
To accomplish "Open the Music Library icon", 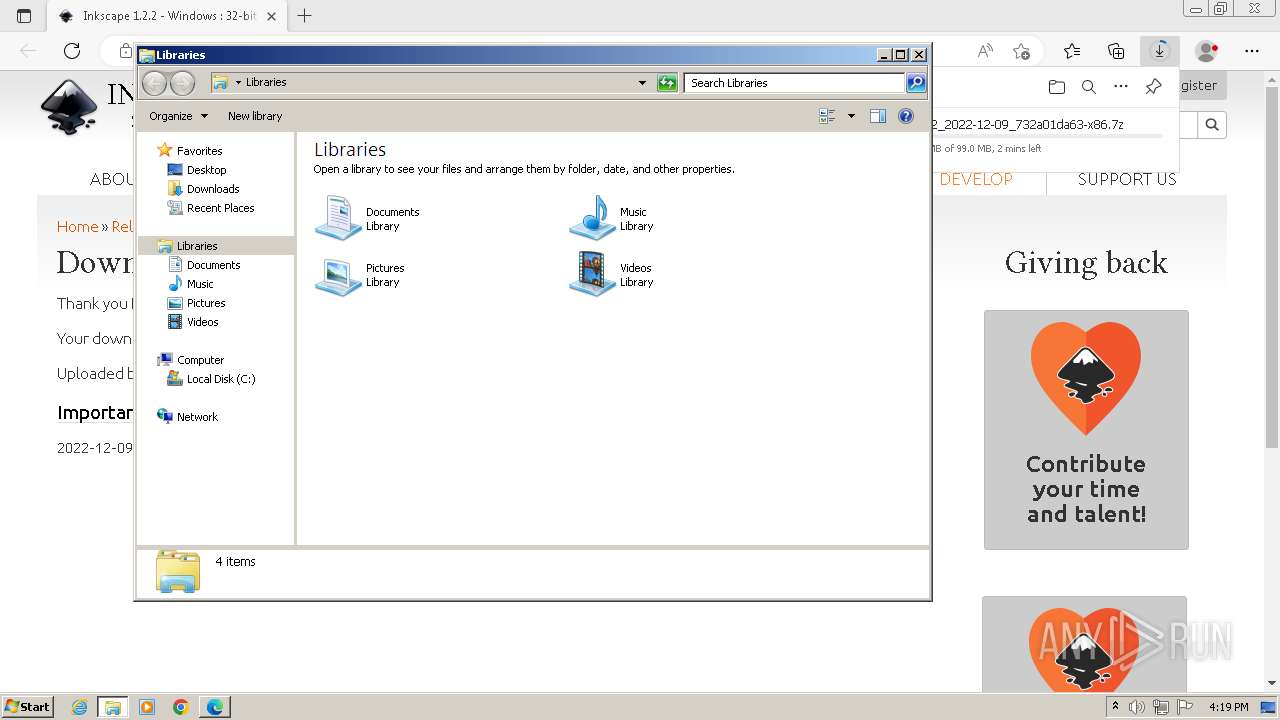I will 592,218.
